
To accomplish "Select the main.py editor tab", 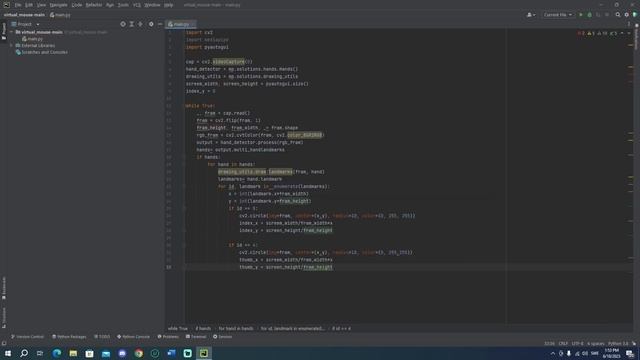I will pyautogui.click(x=180, y=24).
